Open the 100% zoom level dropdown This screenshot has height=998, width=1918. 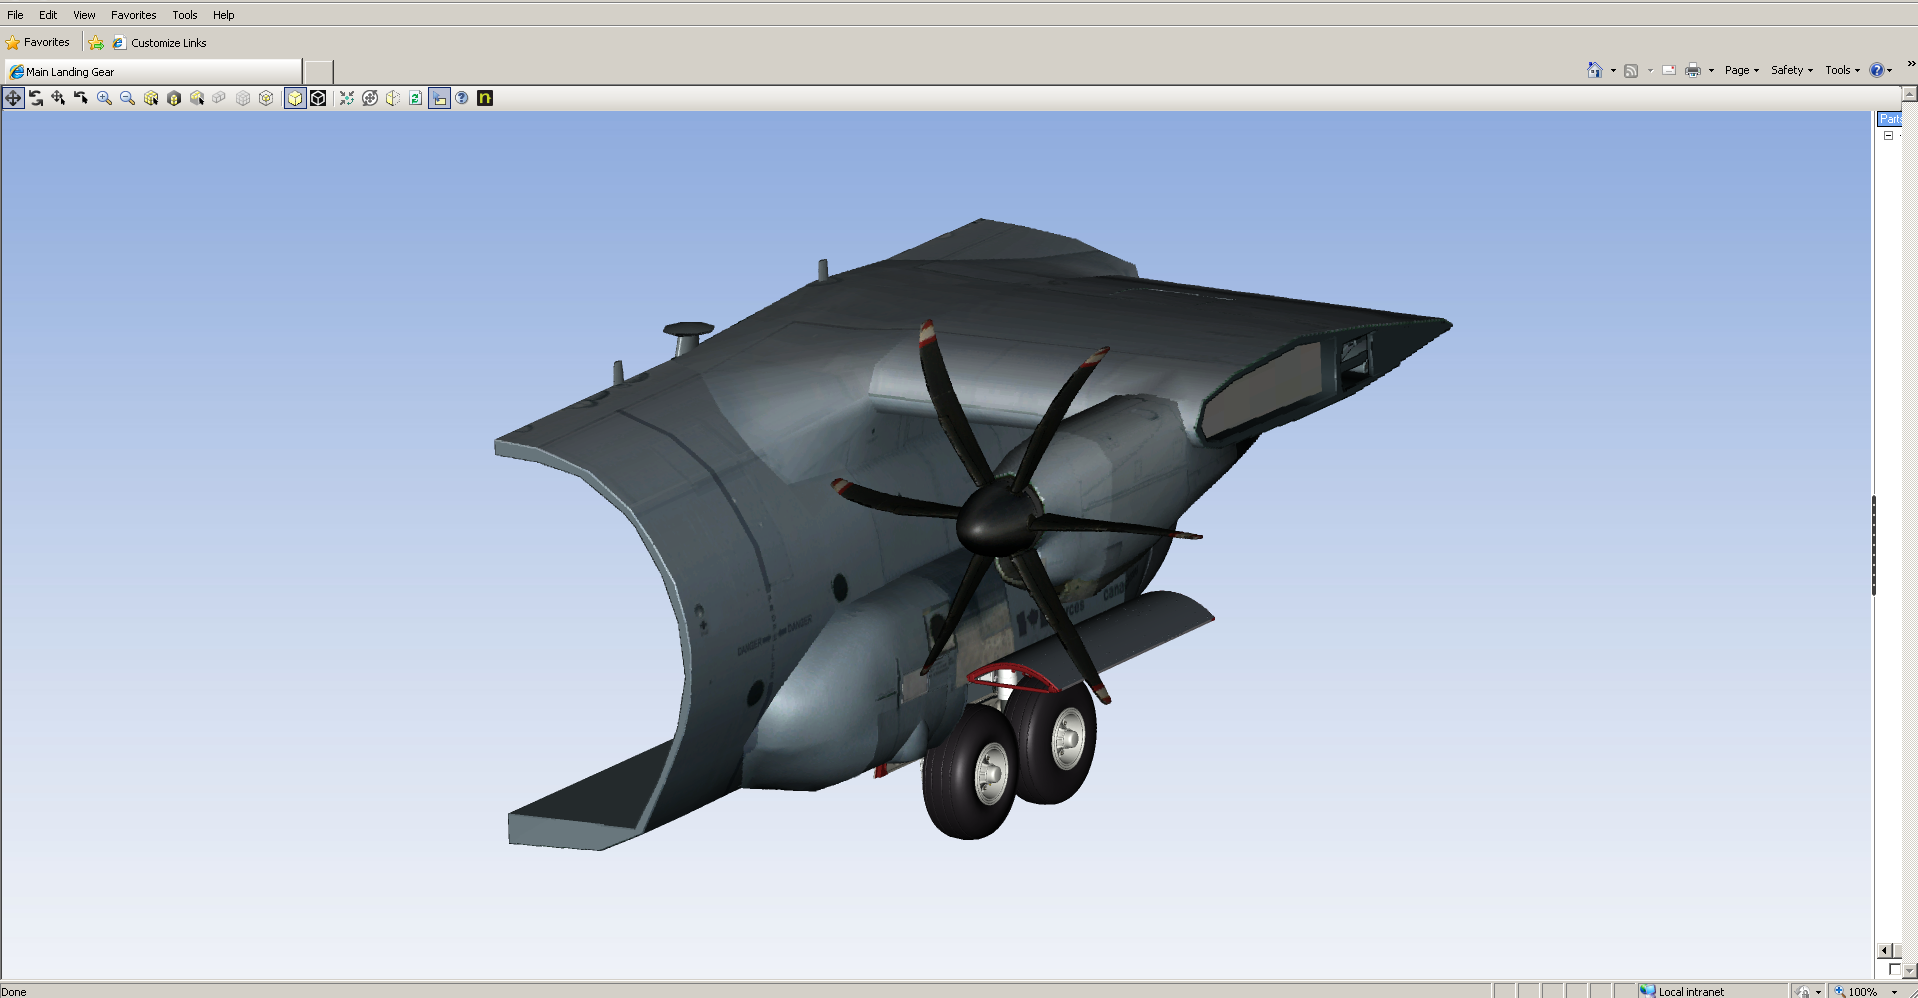click(x=1894, y=992)
